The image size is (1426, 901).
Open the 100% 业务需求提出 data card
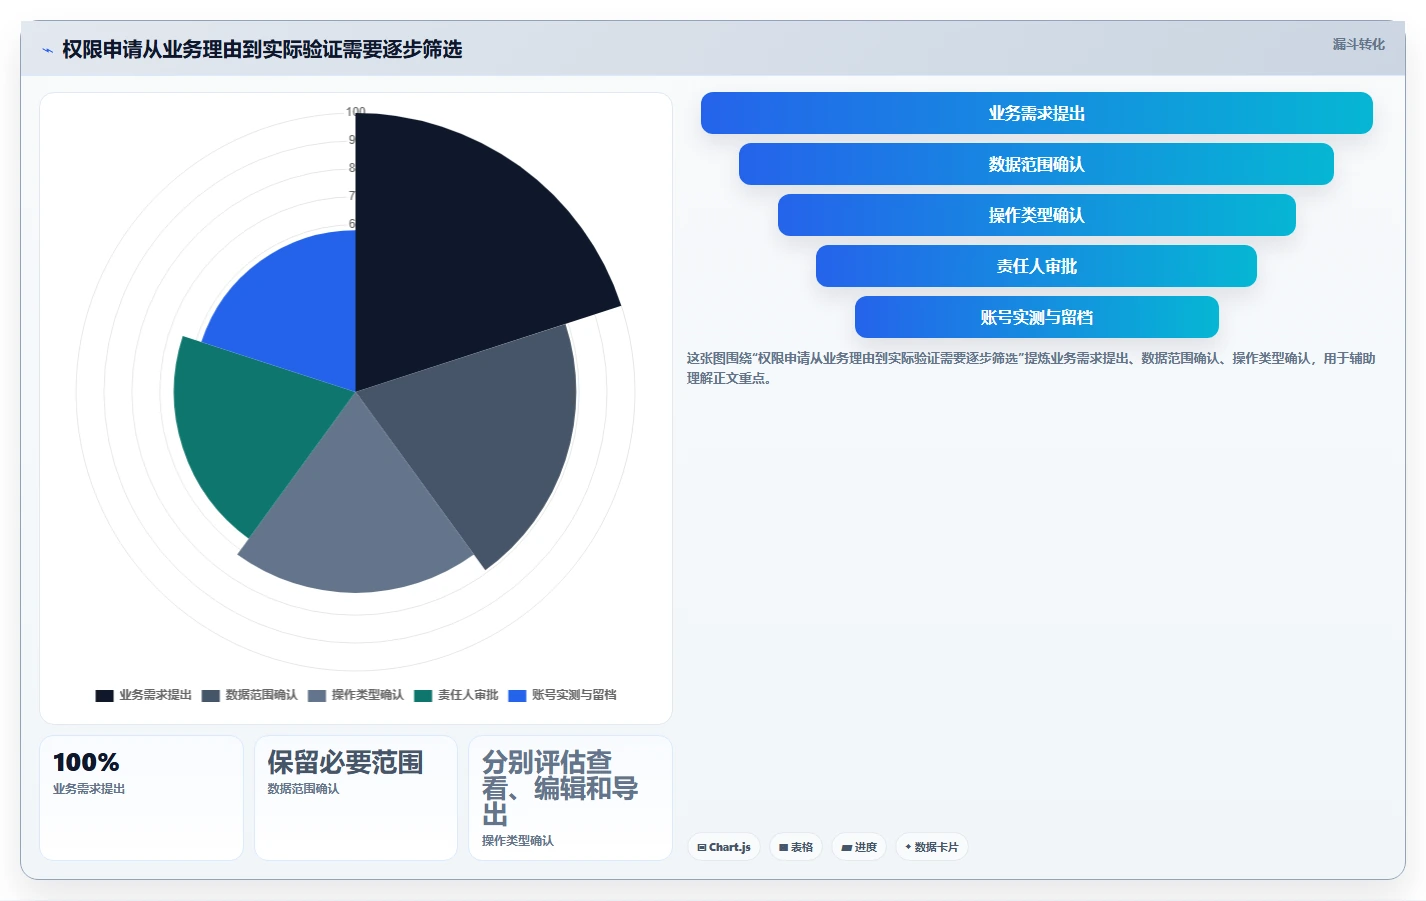141,798
